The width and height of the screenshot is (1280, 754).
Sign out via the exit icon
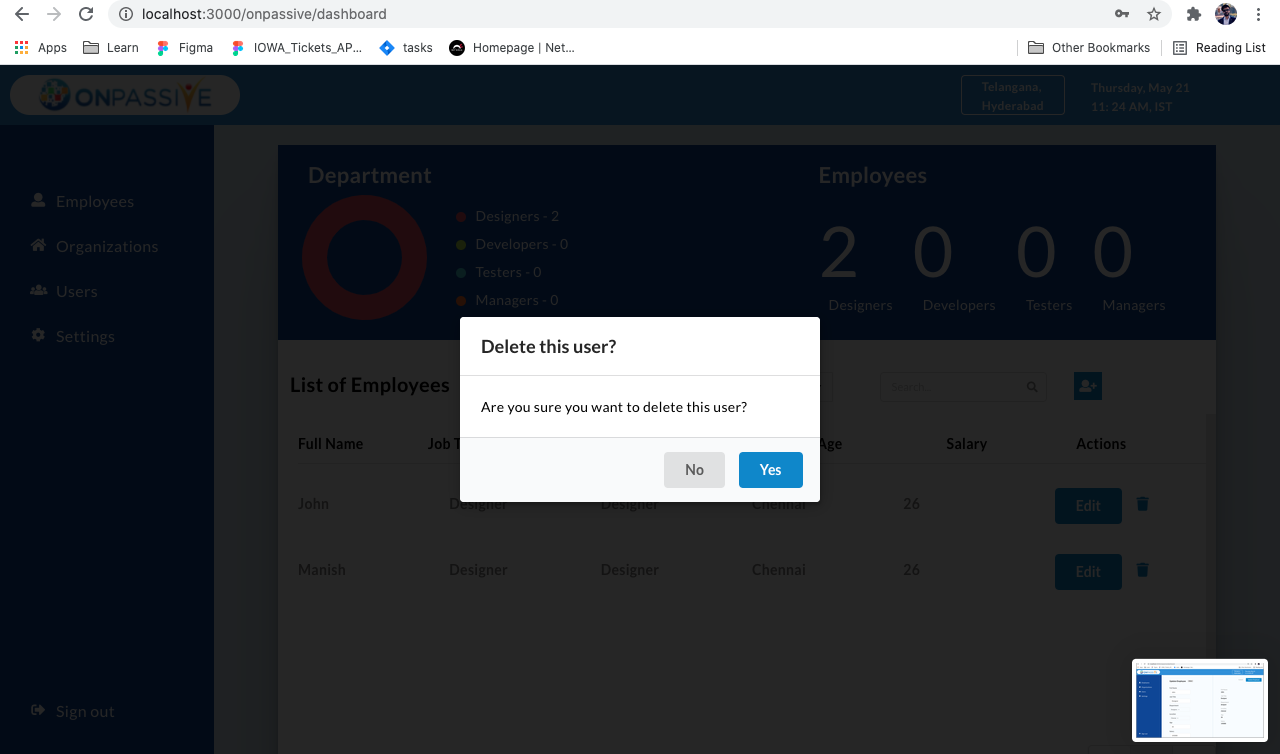[x=36, y=710]
